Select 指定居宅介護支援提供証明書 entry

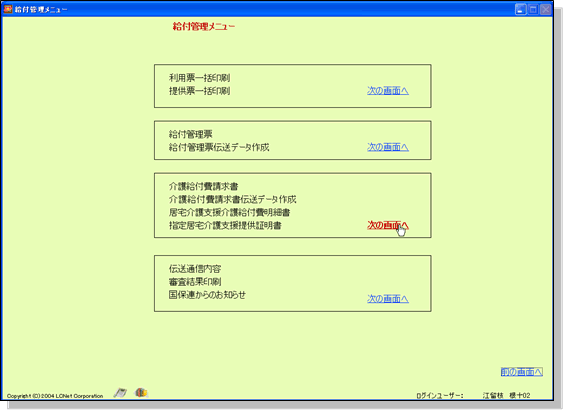[225, 225]
